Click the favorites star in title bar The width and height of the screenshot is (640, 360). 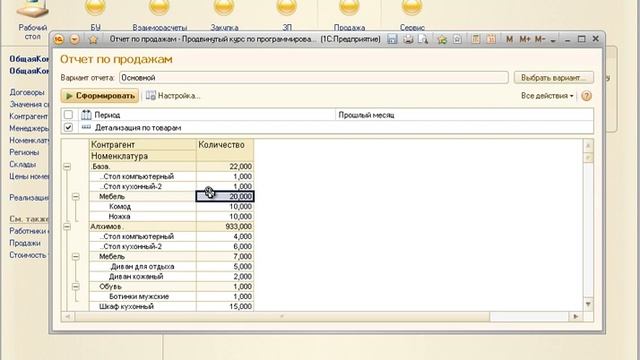93,40
